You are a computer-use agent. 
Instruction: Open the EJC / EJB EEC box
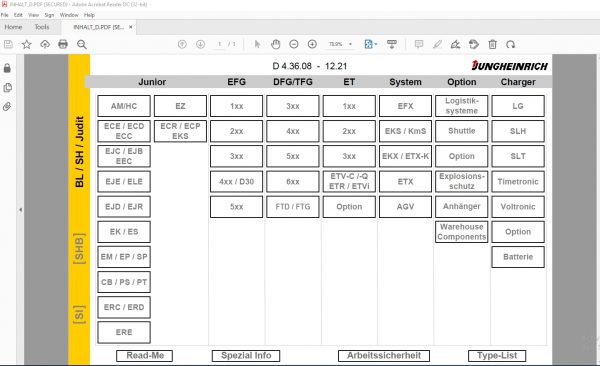(124, 156)
